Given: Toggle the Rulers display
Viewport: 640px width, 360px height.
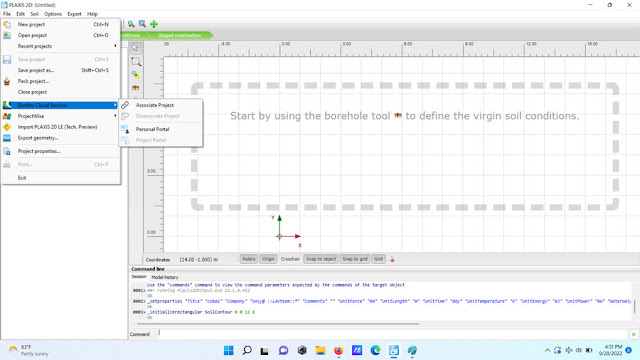Looking at the screenshot, I should [x=249, y=259].
